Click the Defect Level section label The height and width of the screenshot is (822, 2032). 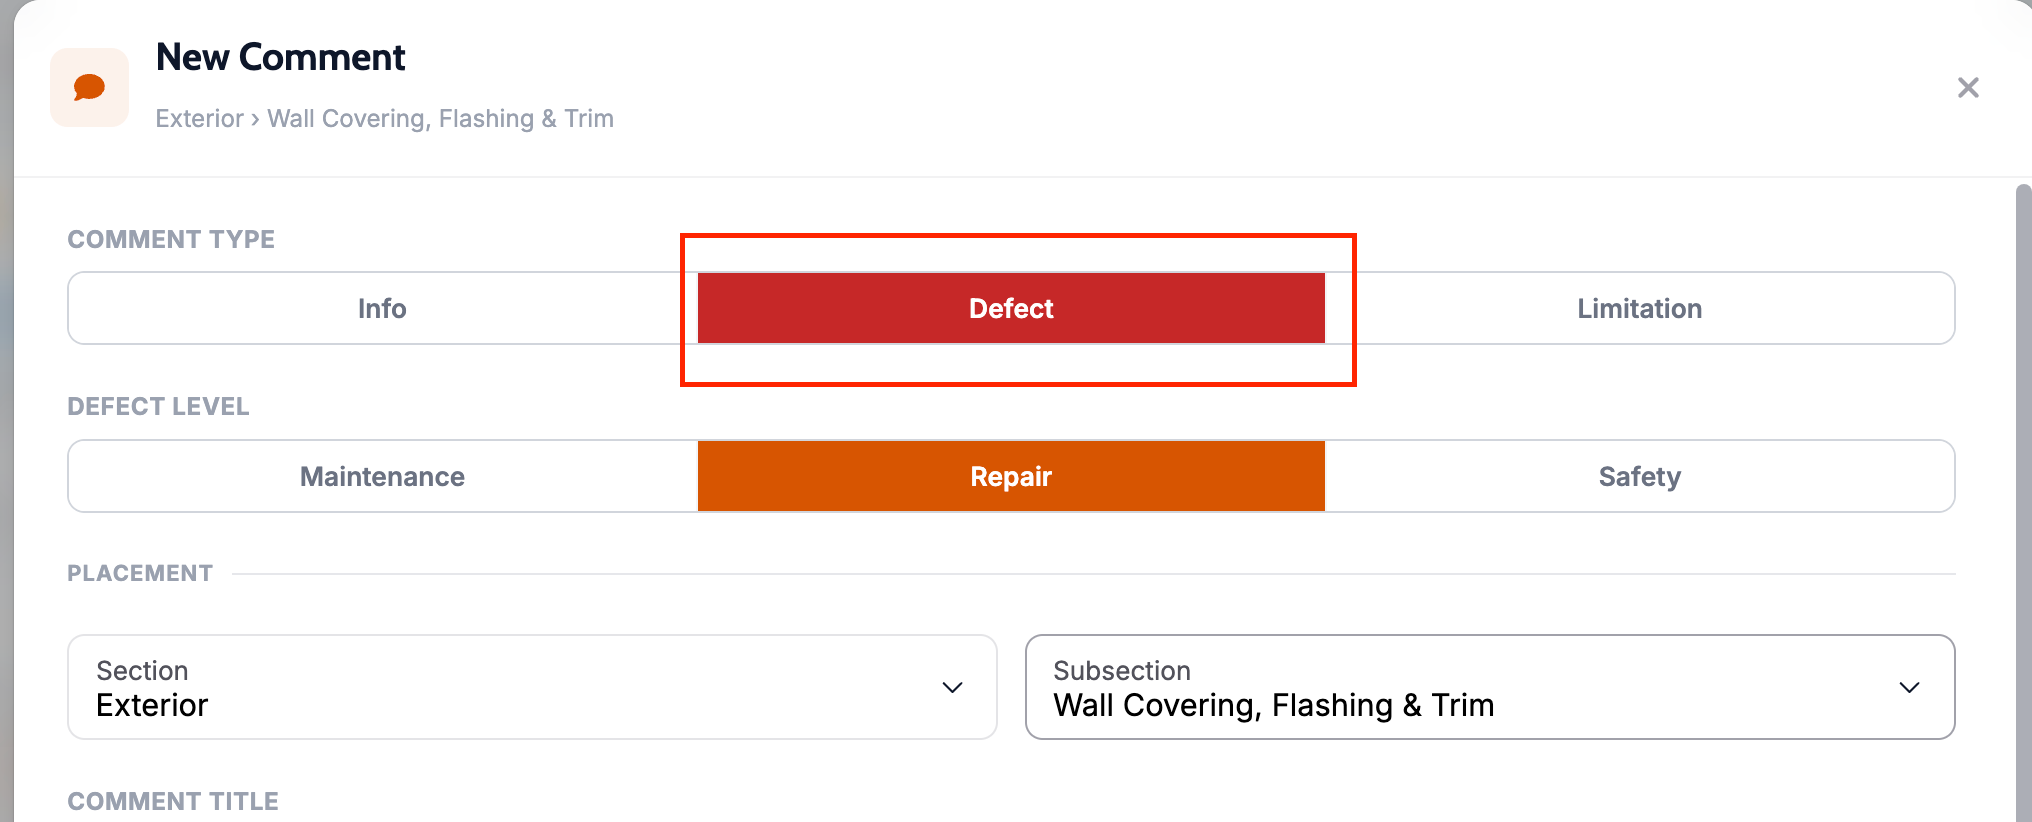coord(158,406)
